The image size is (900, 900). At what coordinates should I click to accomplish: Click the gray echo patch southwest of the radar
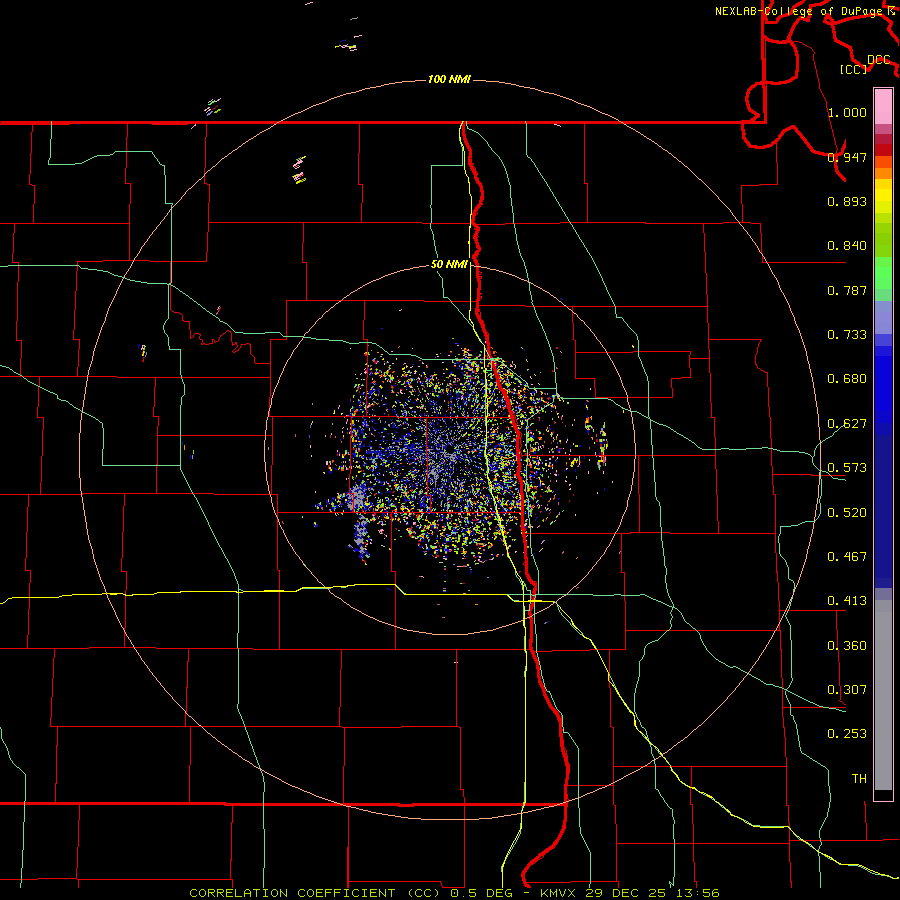357,498
